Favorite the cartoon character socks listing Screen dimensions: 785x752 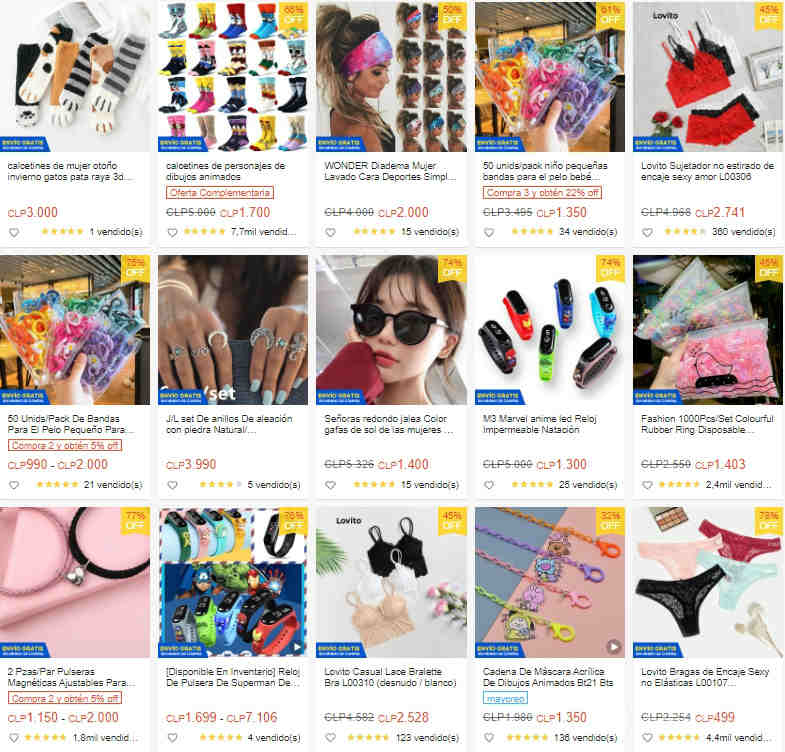click(172, 233)
